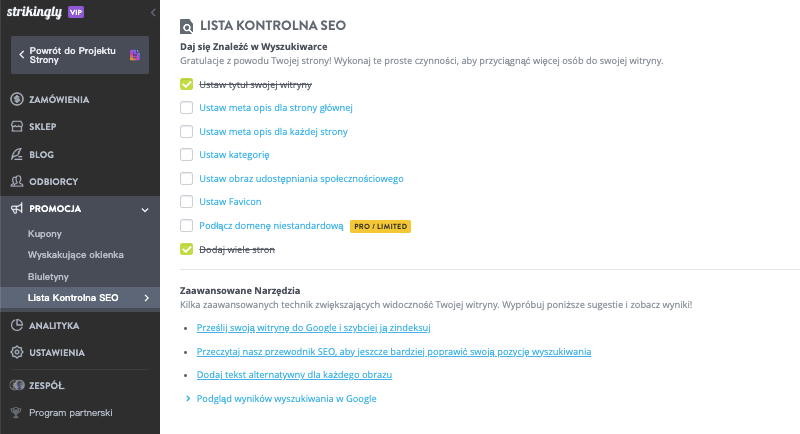Collapse the sidebar using the top arrow
800x434 pixels.
[x=153, y=12]
